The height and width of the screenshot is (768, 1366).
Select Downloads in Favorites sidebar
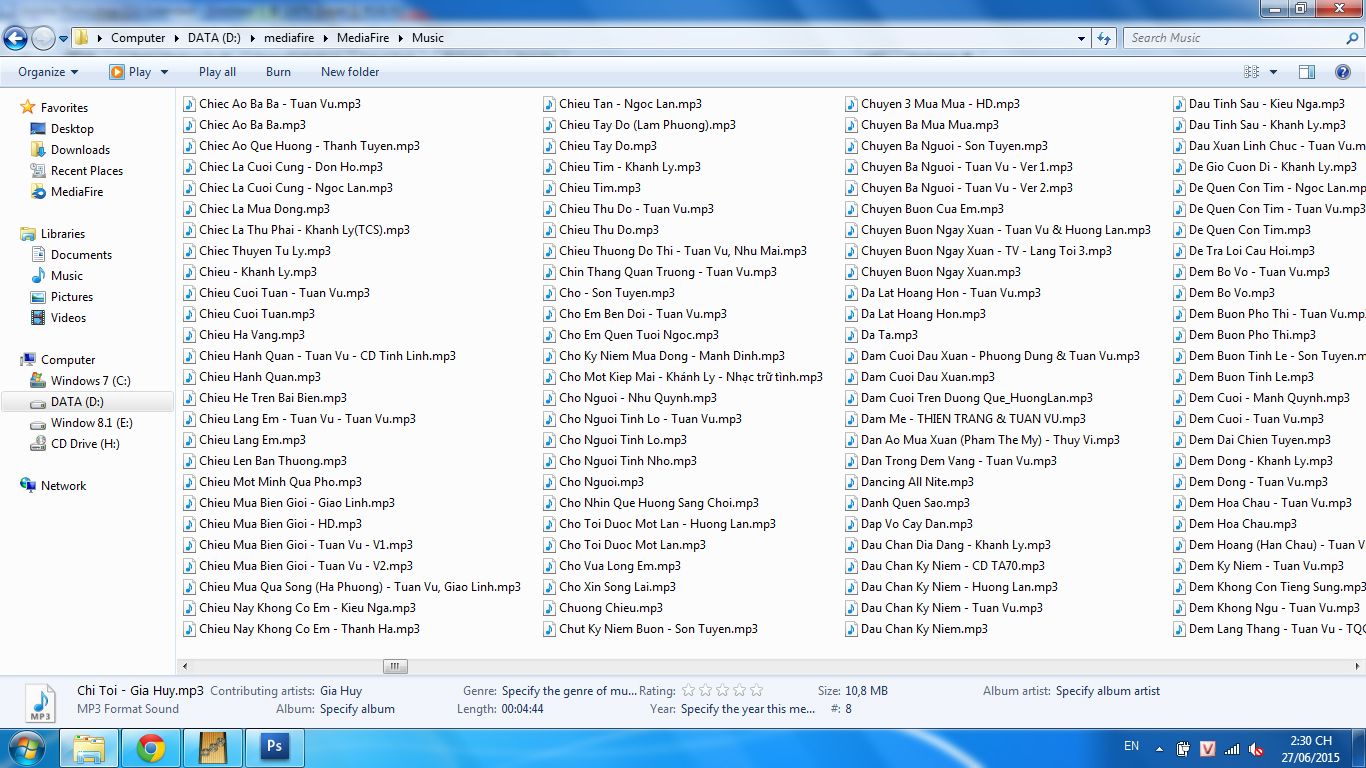pos(80,150)
